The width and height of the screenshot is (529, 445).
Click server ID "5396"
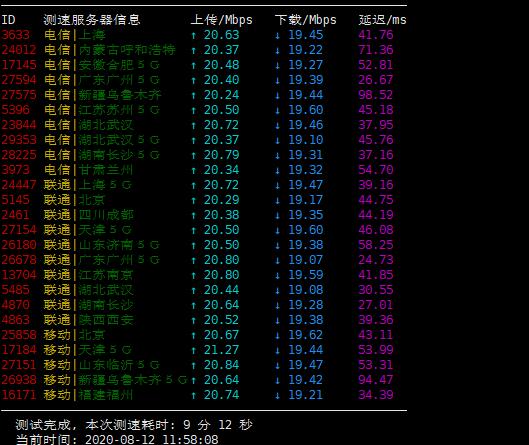click(16, 110)
